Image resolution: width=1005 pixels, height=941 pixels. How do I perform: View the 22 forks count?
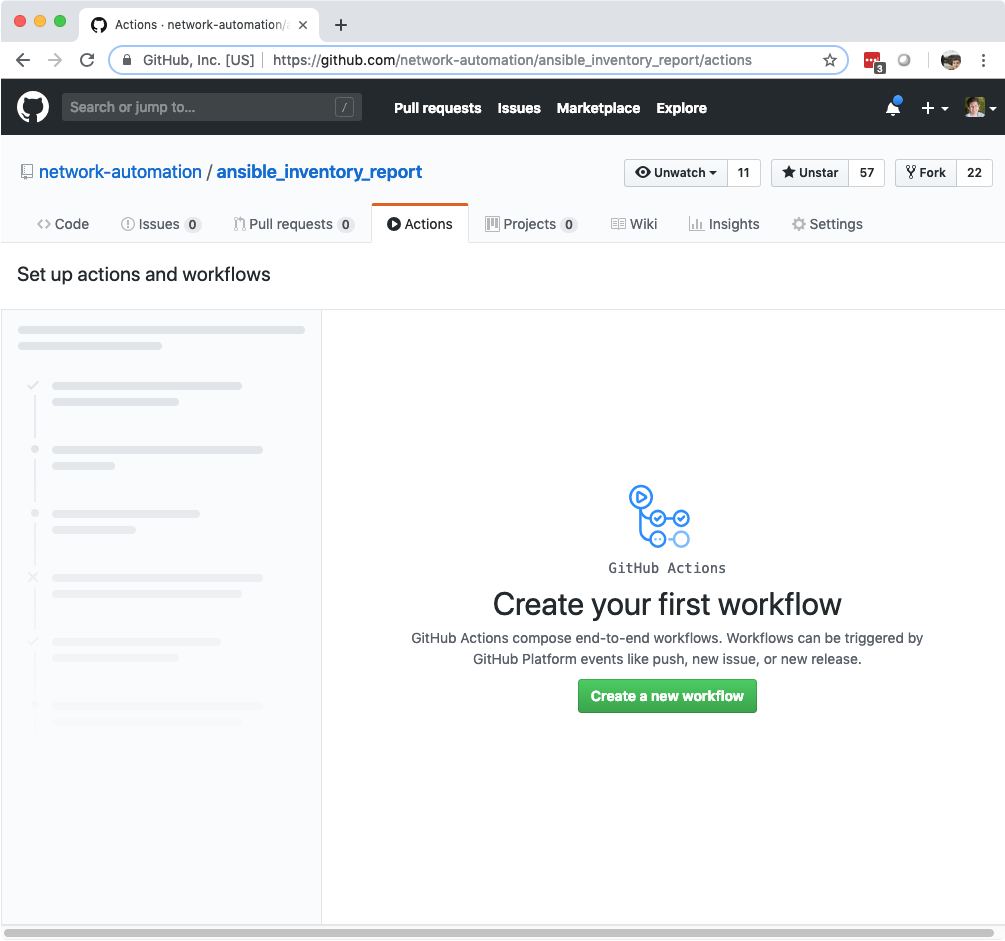coord(974,172)
